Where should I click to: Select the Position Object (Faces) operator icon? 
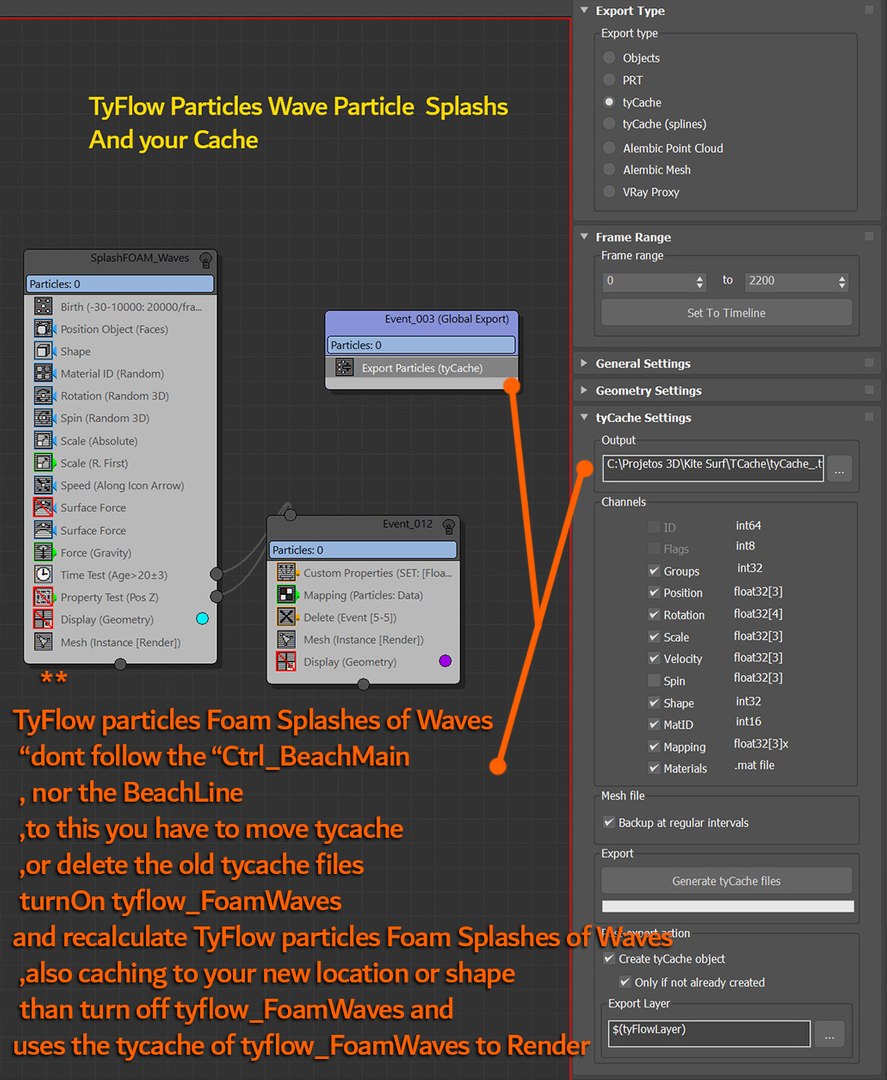[43, 329]
